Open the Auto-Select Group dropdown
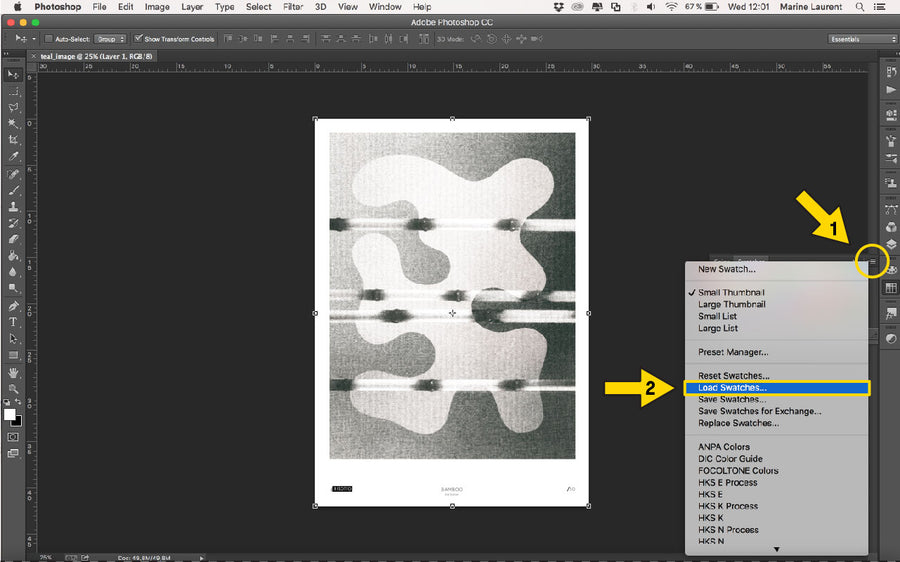This screenshot has height=562, width=900. click(111, 39)
